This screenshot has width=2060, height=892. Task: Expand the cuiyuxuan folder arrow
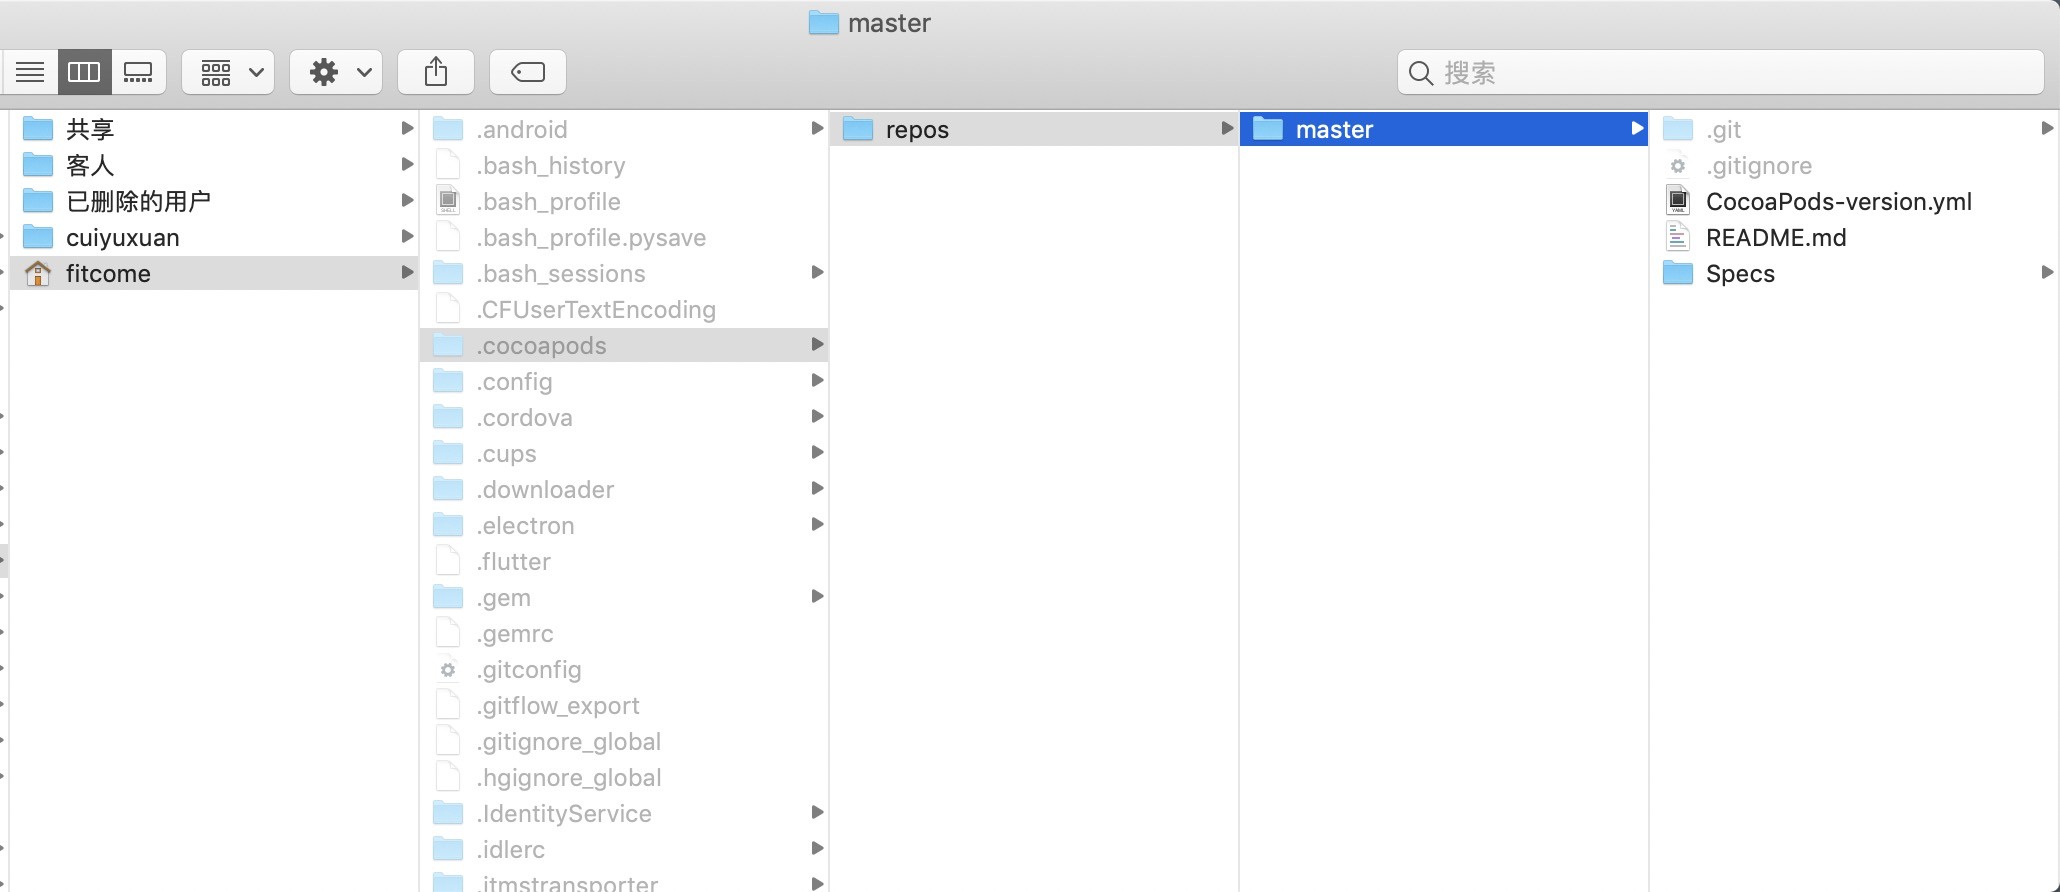pyautogui.click(x=407, y=236)
